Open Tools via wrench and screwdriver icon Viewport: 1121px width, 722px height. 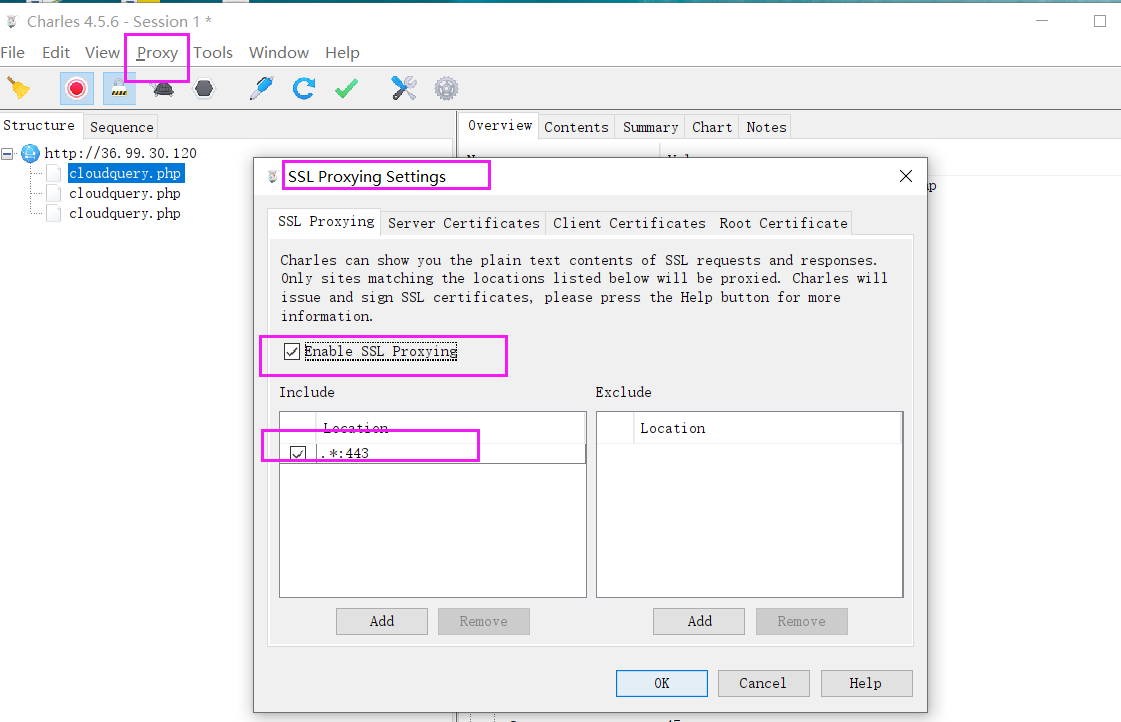(404, 89)
